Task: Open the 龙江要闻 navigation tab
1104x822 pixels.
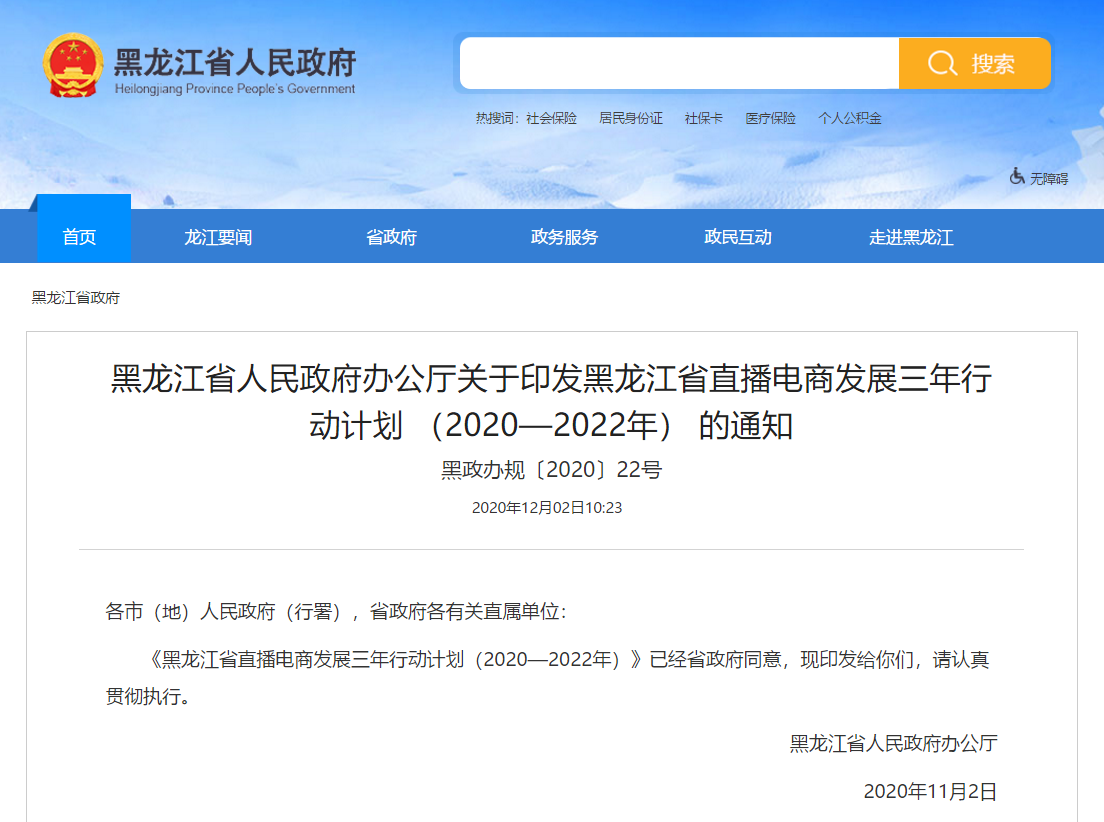Action: pyautogui.click(x=218, y=237)
